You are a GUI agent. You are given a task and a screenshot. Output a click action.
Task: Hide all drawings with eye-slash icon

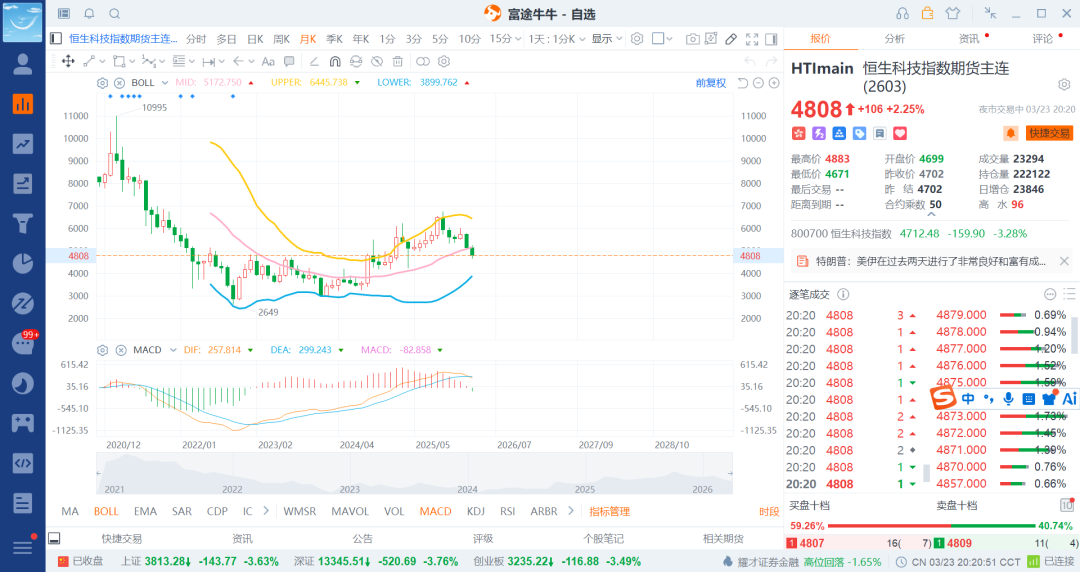click(377, 61)
